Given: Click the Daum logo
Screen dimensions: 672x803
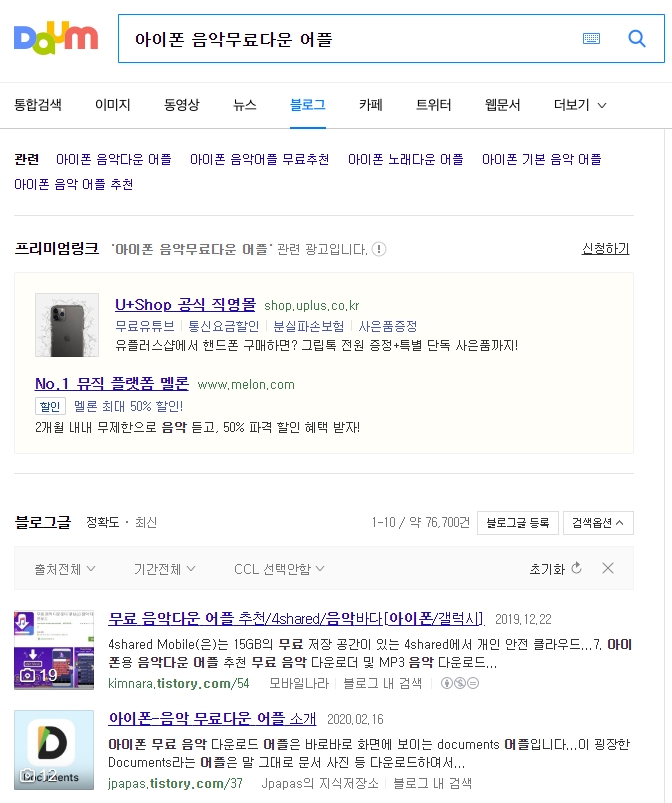Looking at the screenshot, I should [56, 38].
